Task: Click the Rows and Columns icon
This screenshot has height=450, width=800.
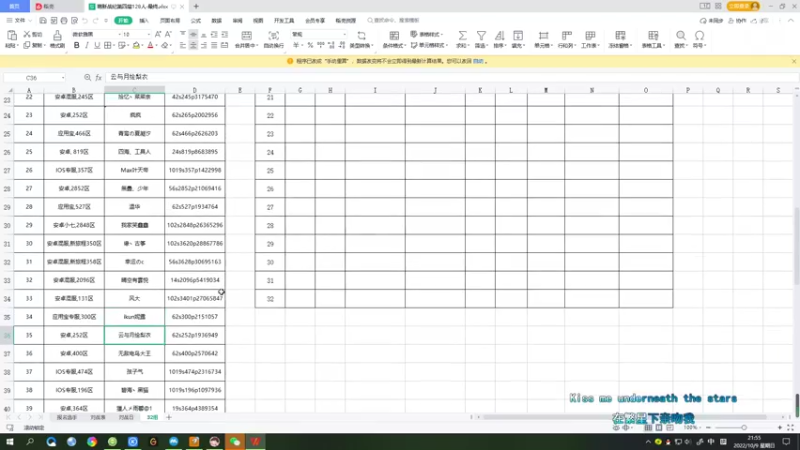Action: pos(566,35)
